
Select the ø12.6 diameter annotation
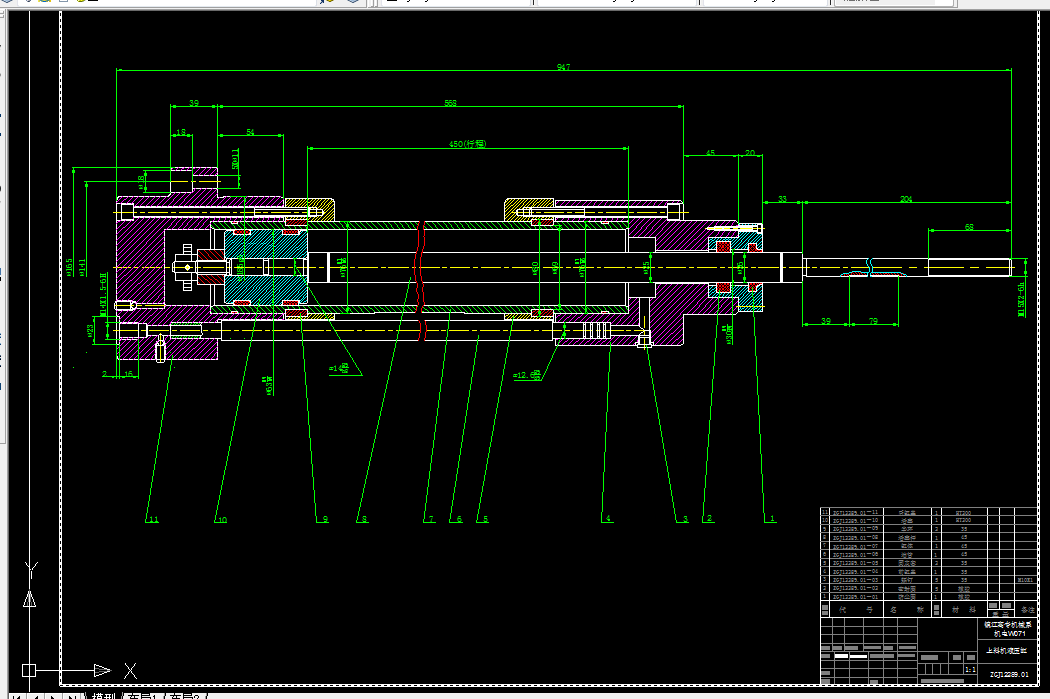click(x=528, y=375)
